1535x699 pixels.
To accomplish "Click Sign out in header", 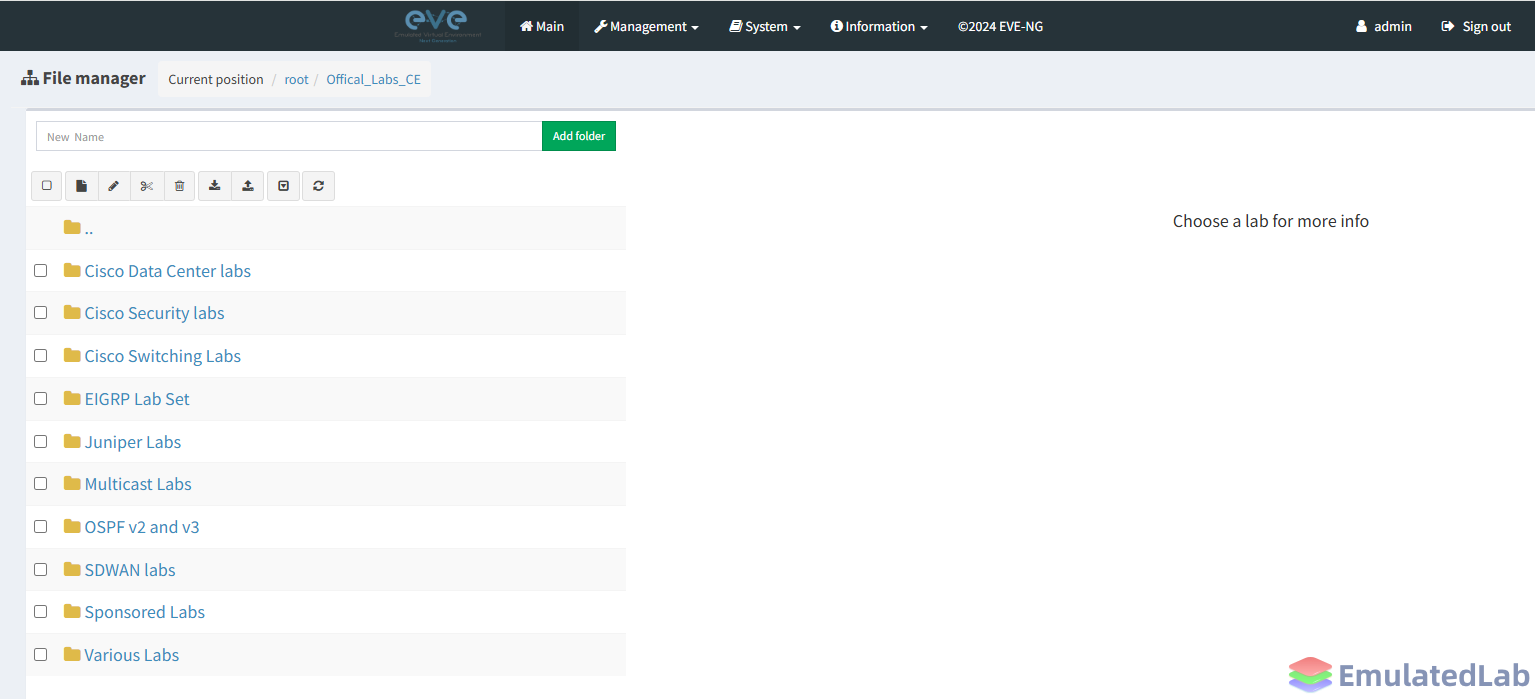I will (x=1476, y=26).
